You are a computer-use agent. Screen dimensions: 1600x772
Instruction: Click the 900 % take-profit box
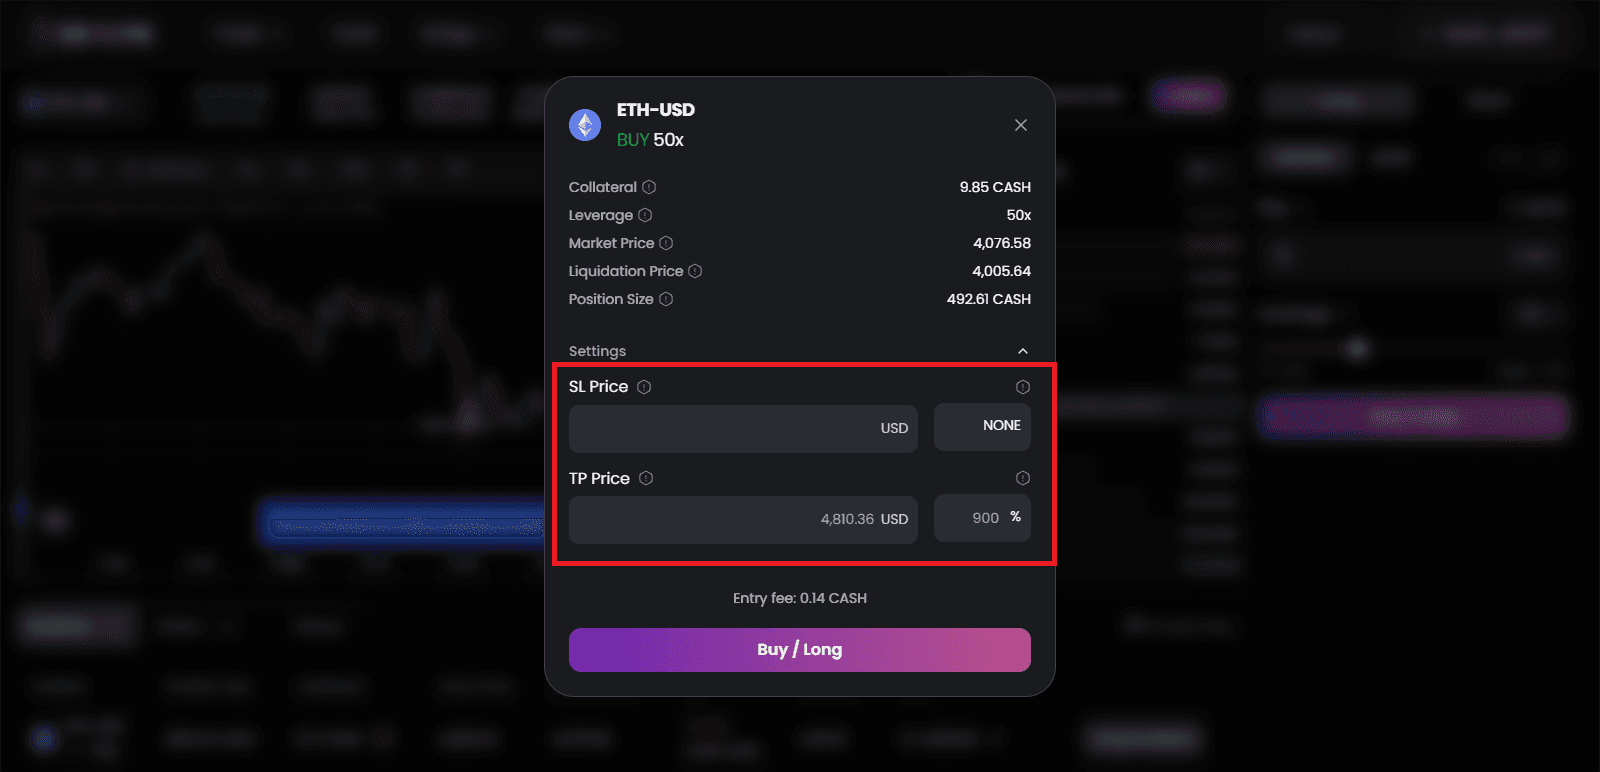click(x=982, y=519)
